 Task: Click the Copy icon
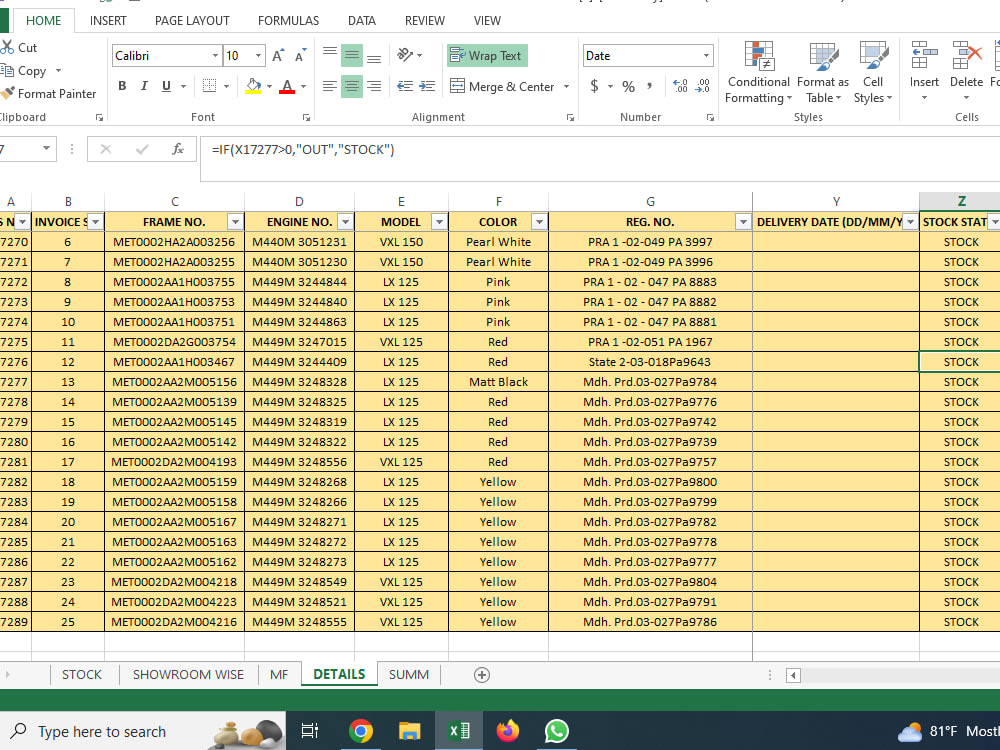[x=7, y=70]
